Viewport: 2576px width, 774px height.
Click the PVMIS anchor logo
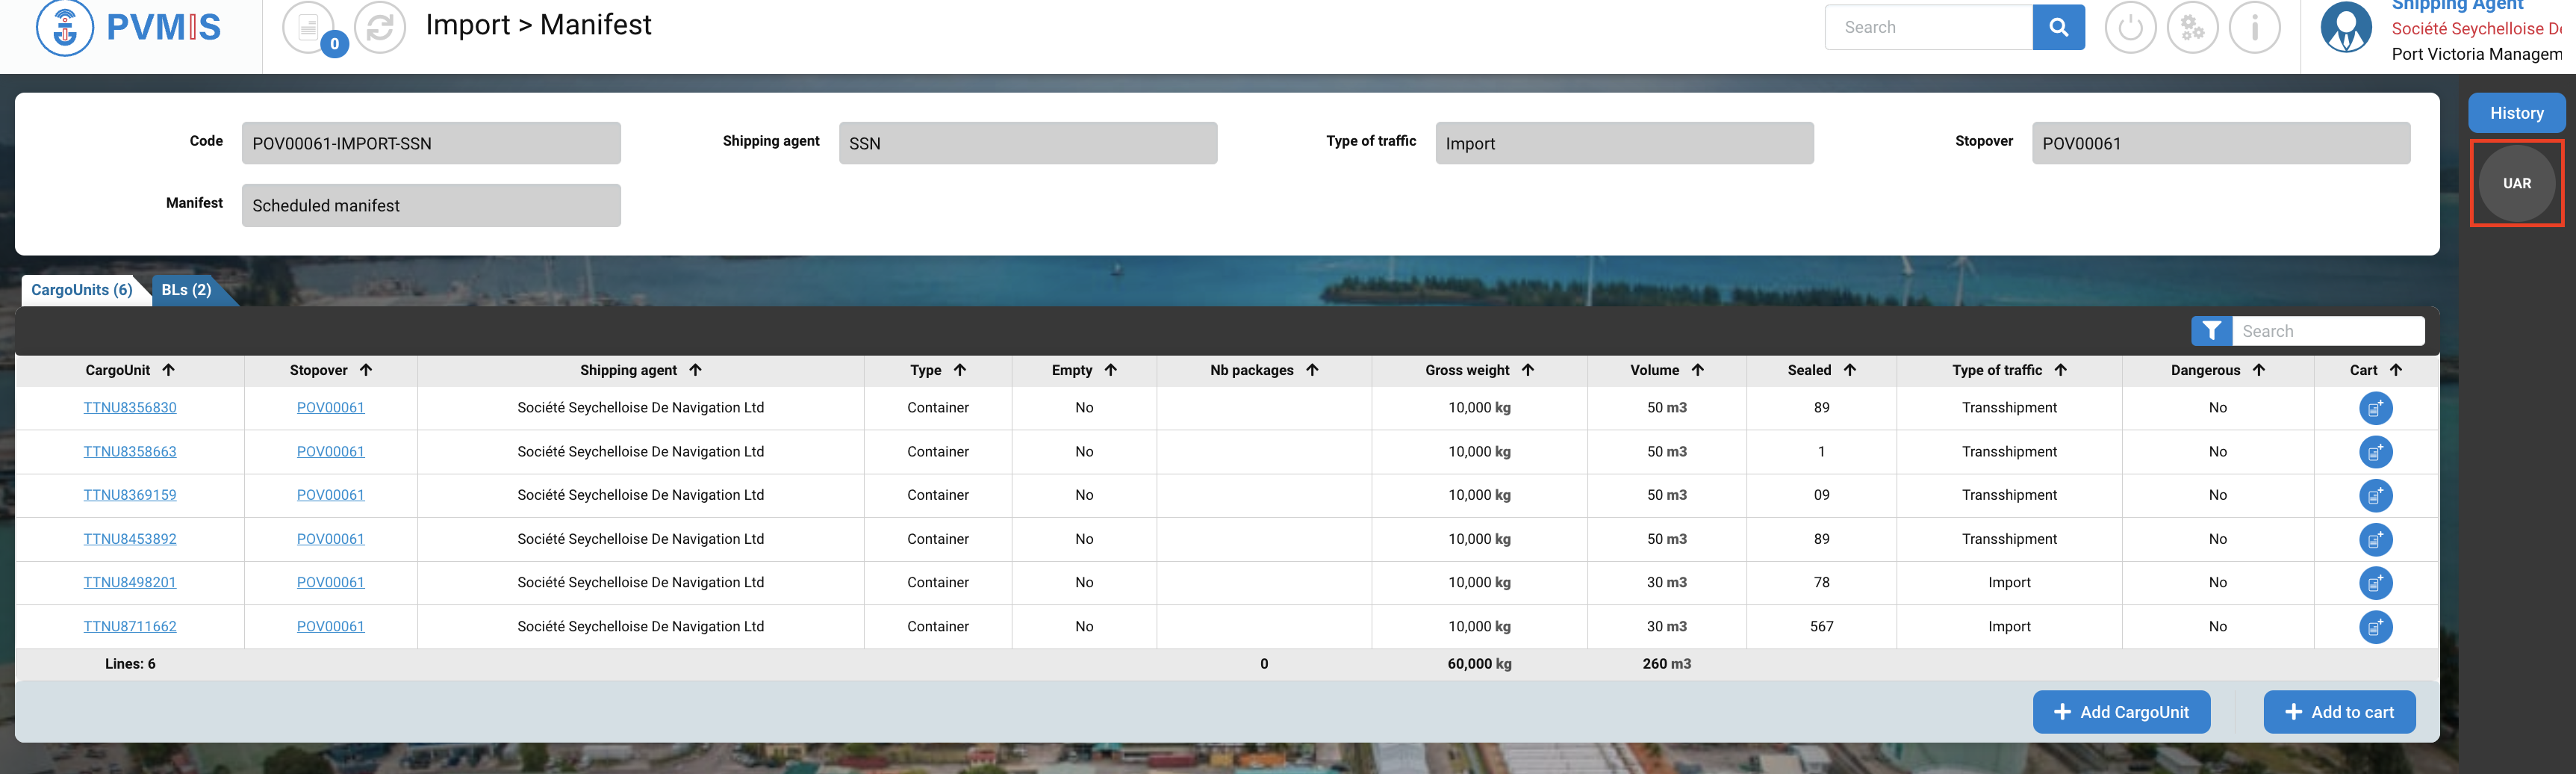(65, 27)
